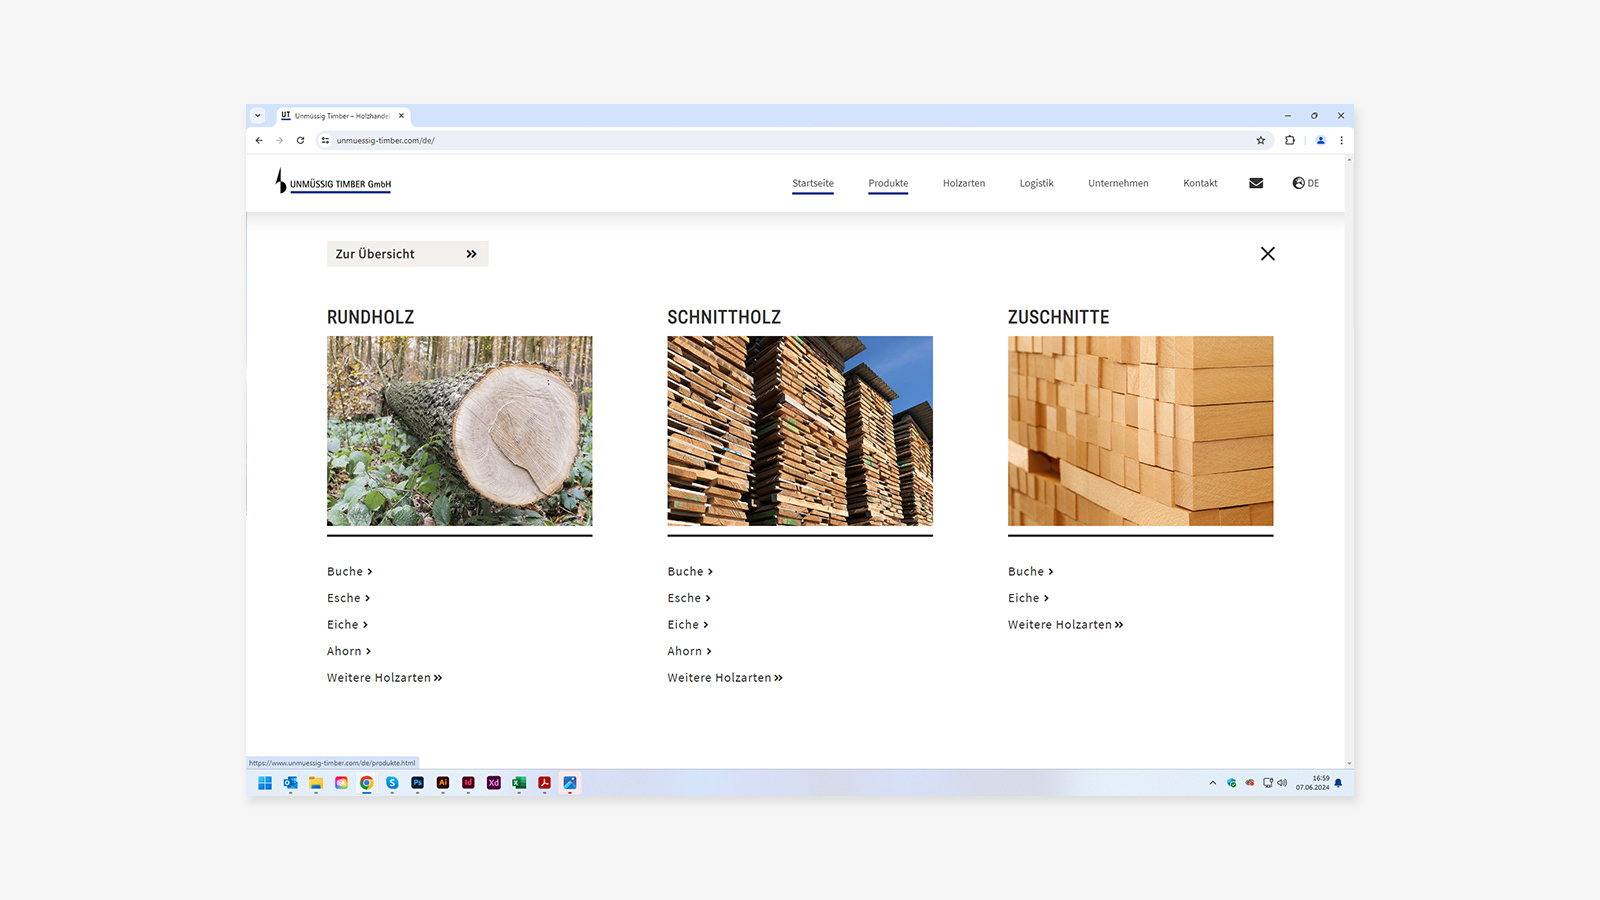This screenshot has height=900, width=1600.
Task: Click the site info icon in address bar
Action: (325, 141)
